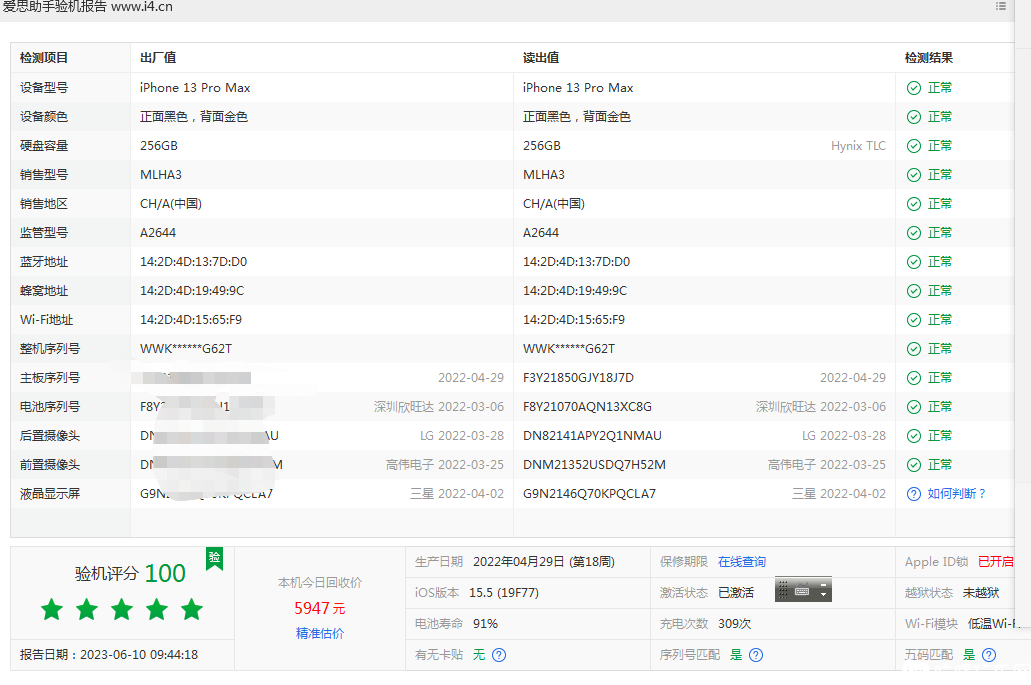Click the green check icon for 硬盘容量 row
This screenshot has width=1031, height=685.
tap(914, 146)
